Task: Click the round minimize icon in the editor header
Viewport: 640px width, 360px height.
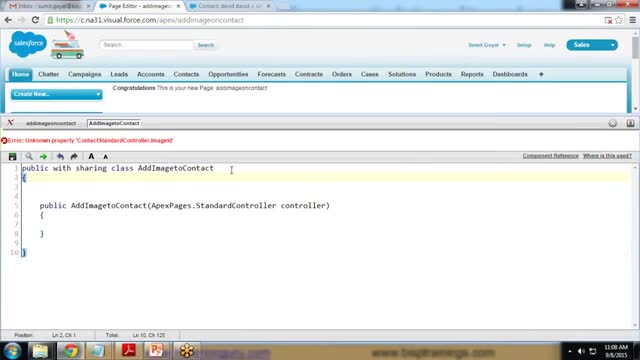Action: pos(613,123)
